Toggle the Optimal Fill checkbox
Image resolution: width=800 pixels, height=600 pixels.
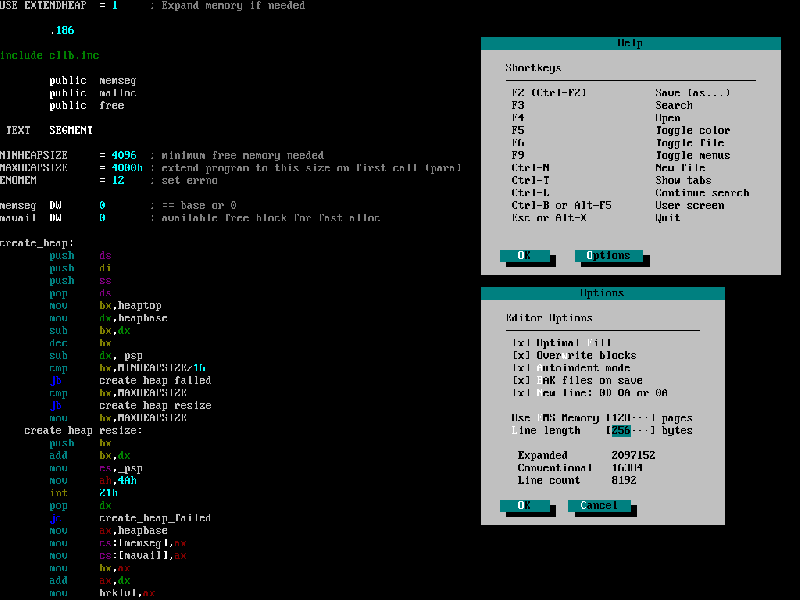pos(520,343)
